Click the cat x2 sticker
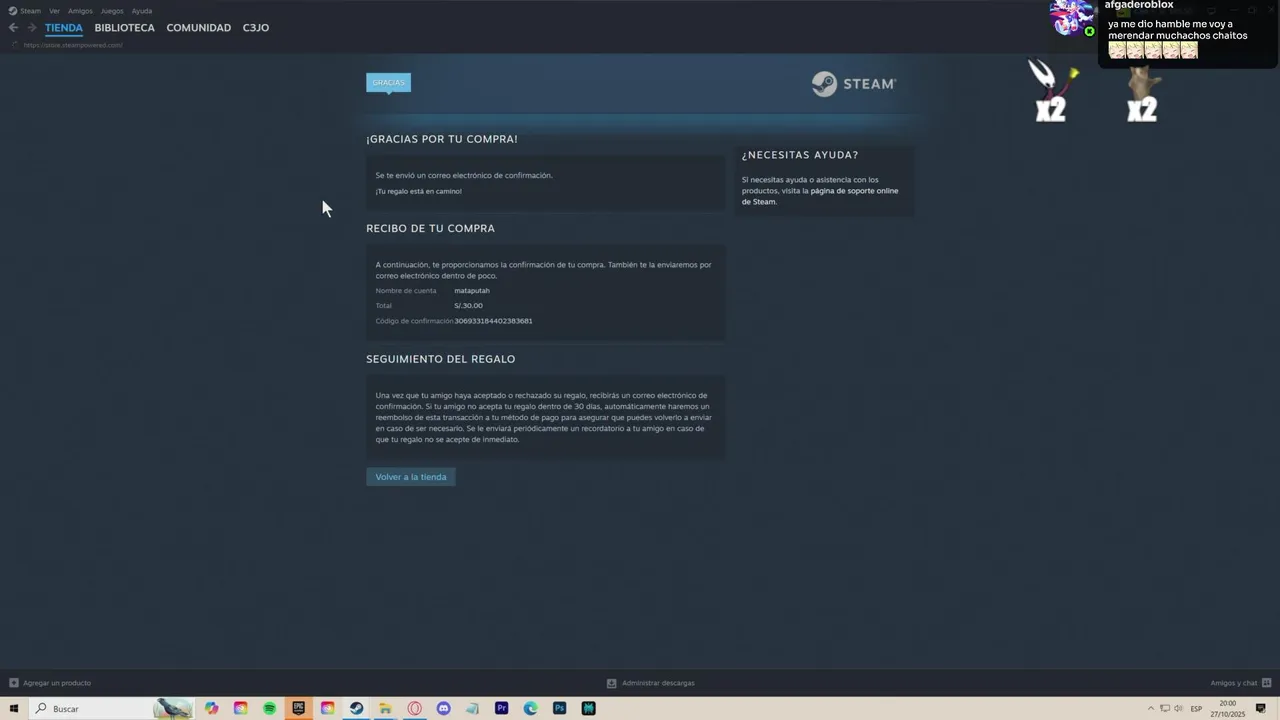1280x720 pixels. click(1143, 93)
